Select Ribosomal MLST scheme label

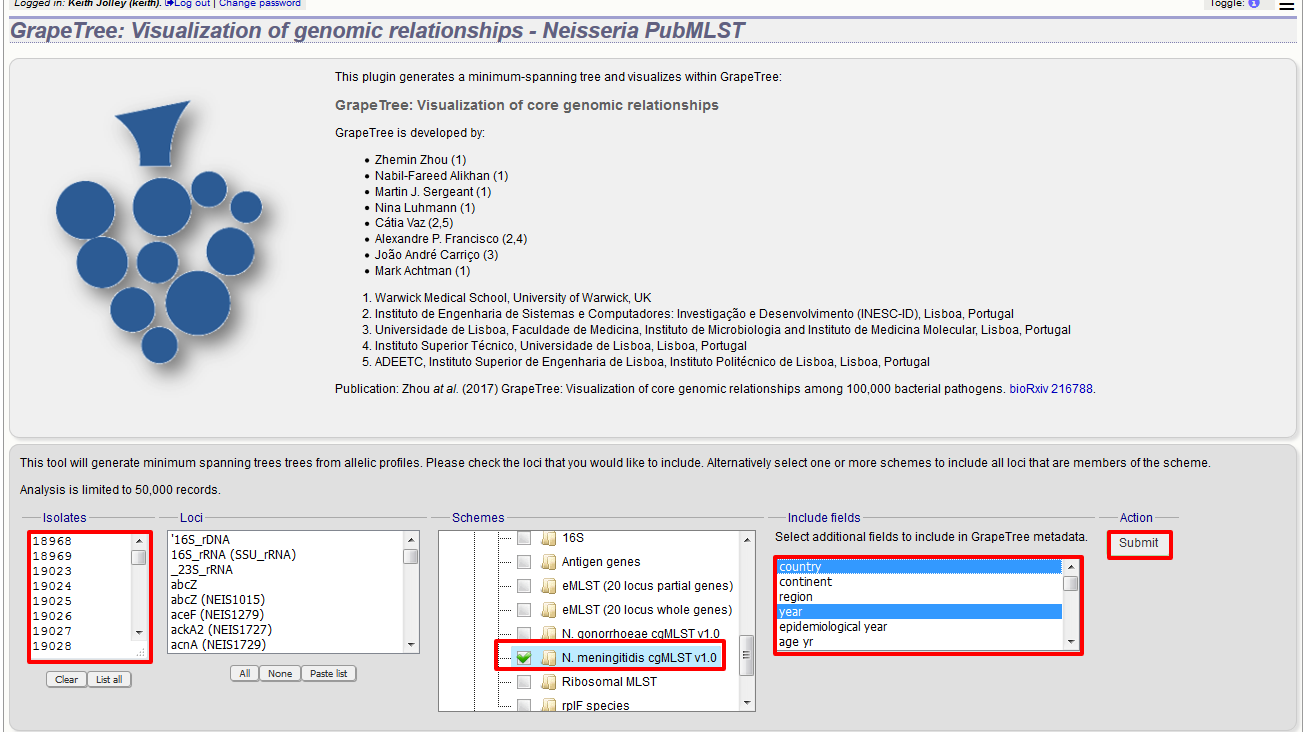(609, 682)
